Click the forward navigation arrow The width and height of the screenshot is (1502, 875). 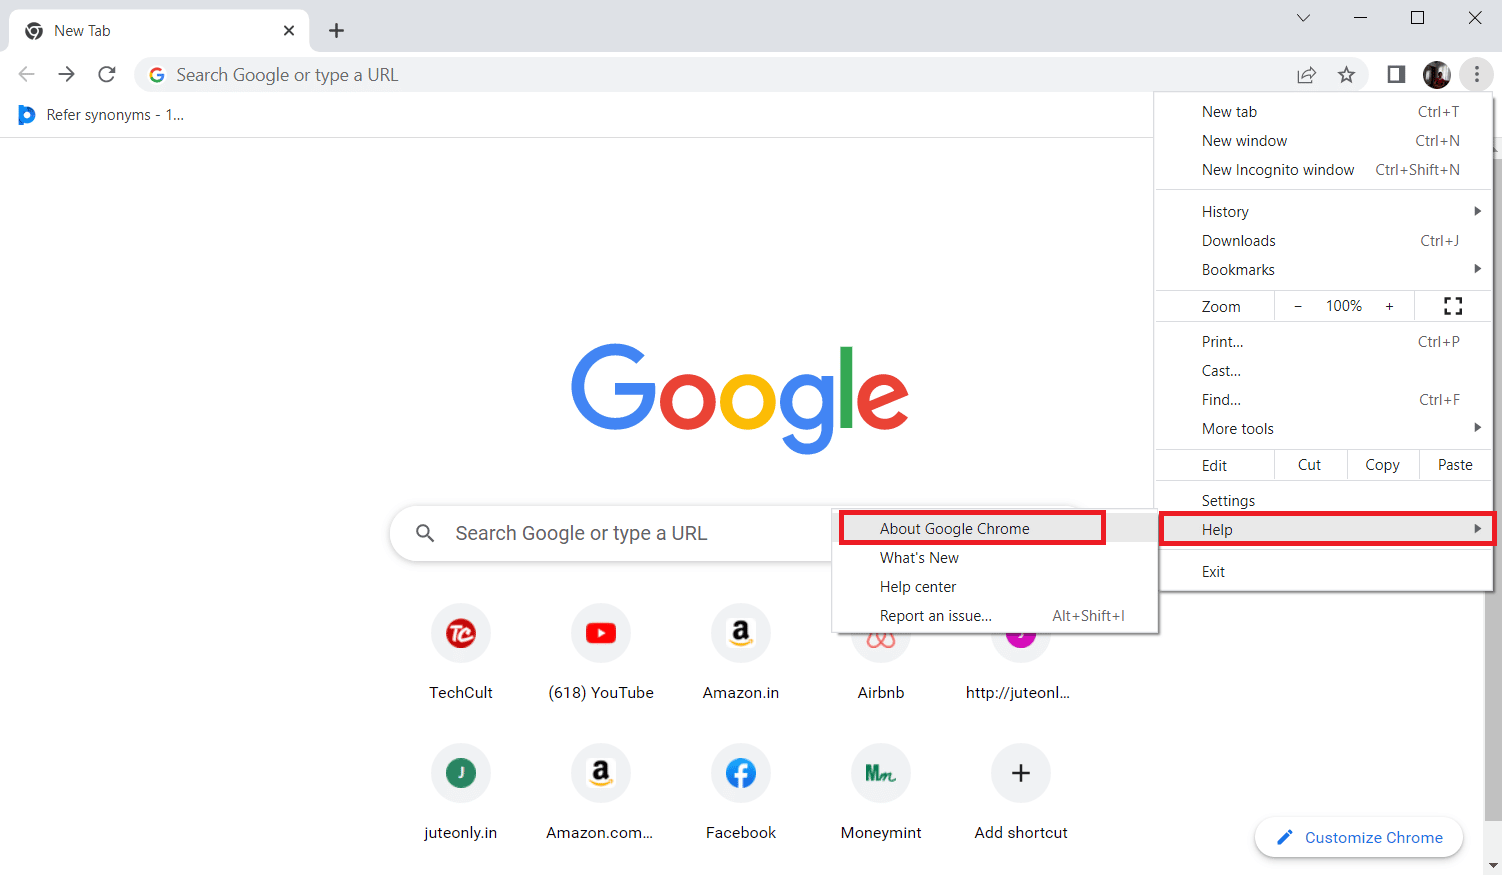coord(66,74)
